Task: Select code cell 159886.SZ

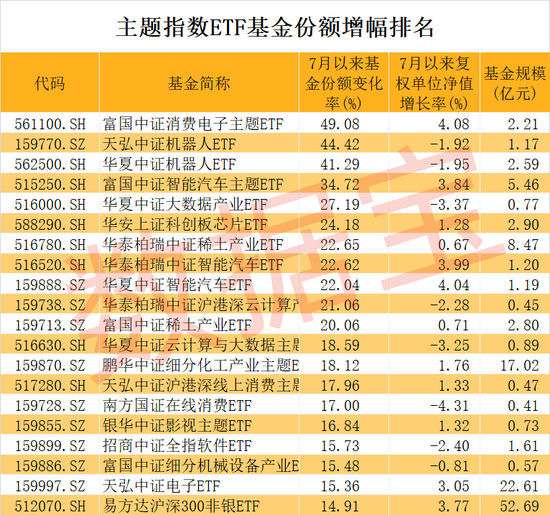Action: pos(50,466)
